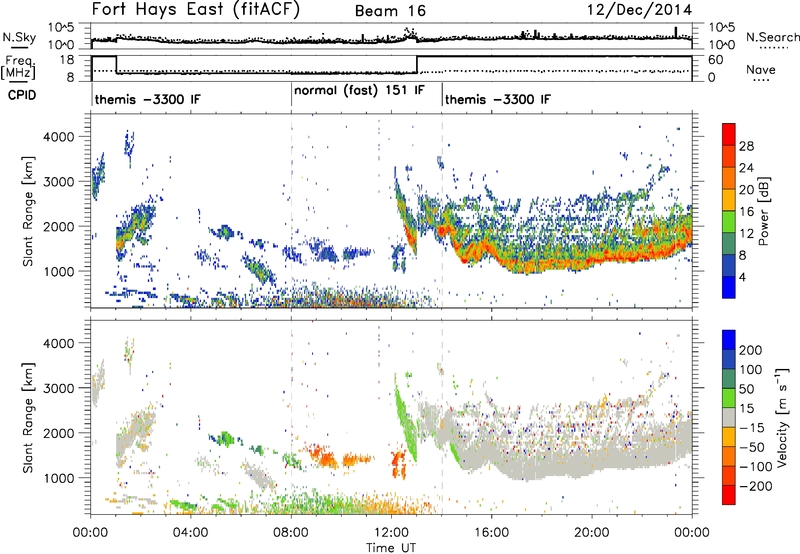Click the 'Velocity [m s-1]' colorbar label
Image resolution: width=800 pixels, height=554 pixels.
(781, 417)
